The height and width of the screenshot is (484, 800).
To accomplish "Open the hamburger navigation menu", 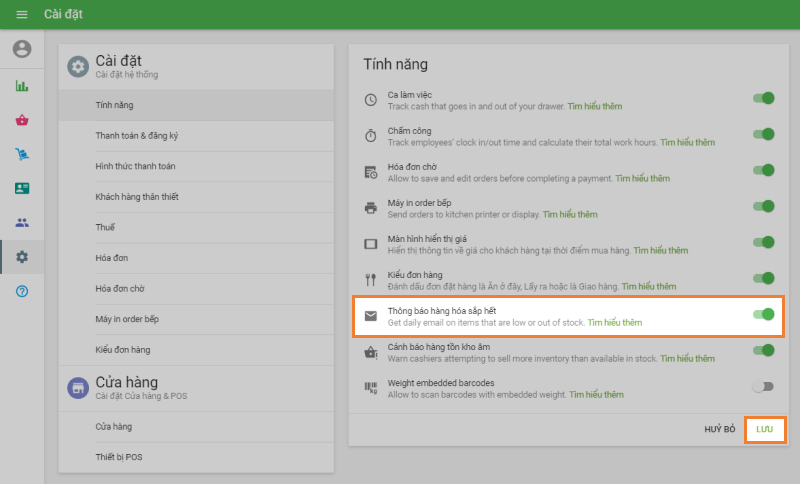I will point(22,14).
